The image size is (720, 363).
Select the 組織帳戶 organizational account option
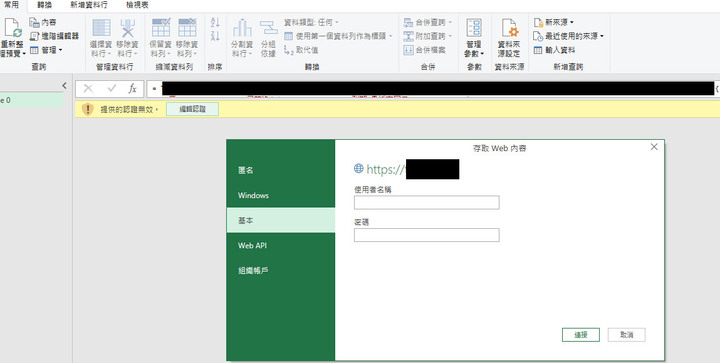tap(281, 270)
